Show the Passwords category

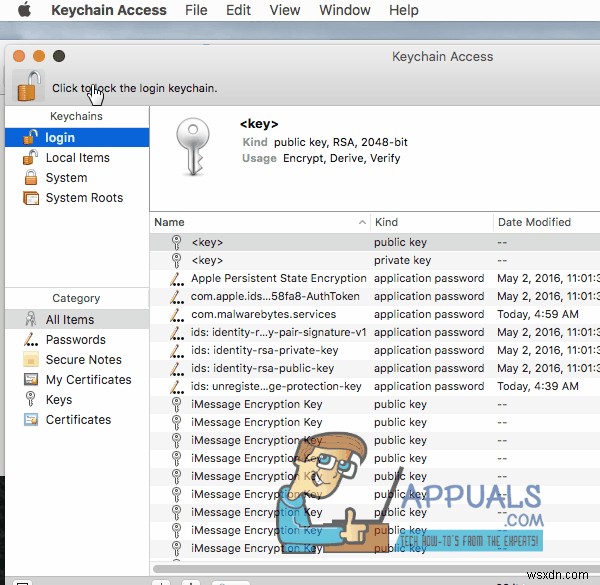pyautogui.click(x=77, y=339)
